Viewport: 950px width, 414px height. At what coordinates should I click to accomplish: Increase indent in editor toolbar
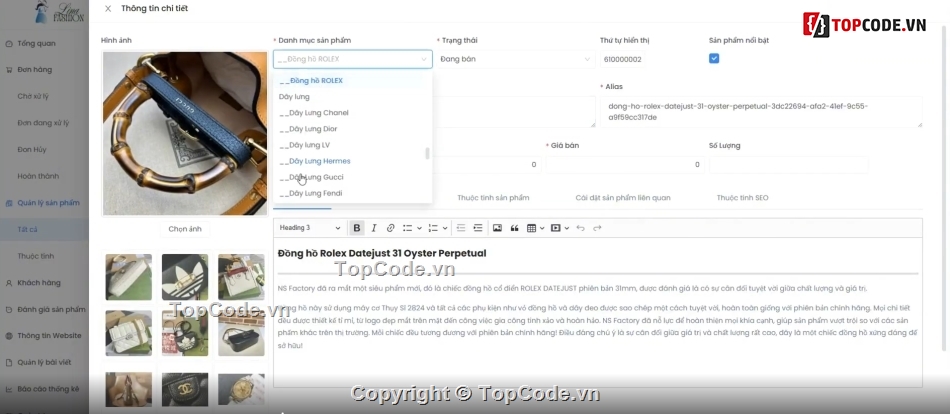click(478, 228)
